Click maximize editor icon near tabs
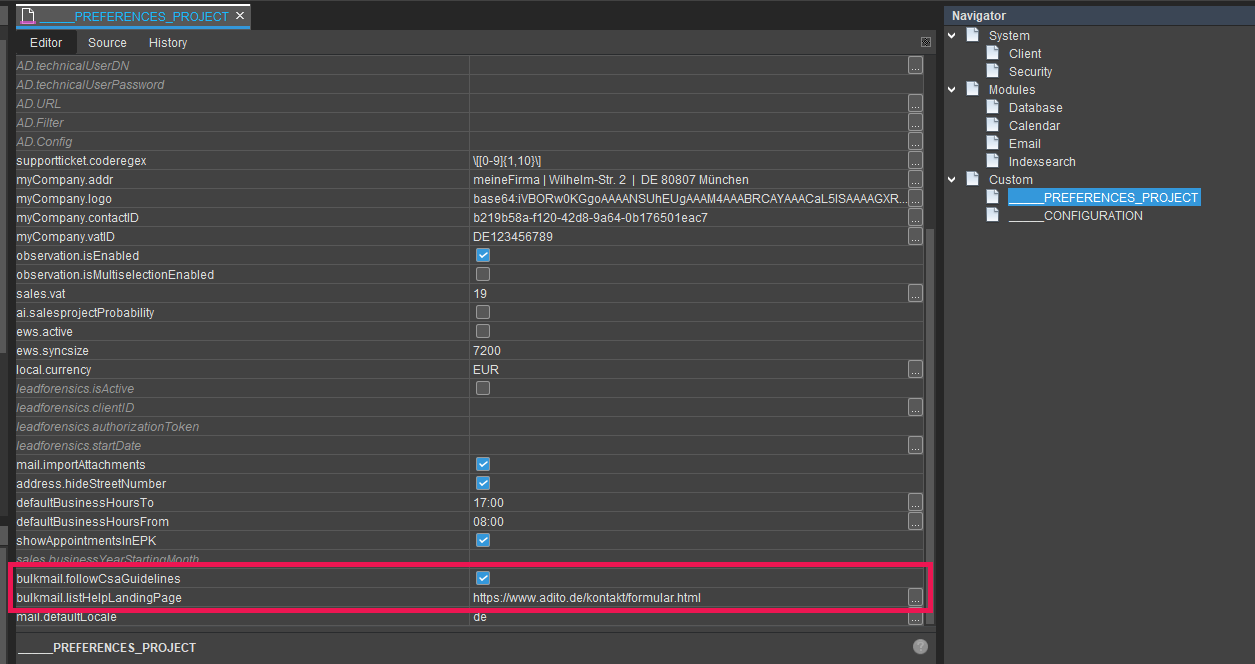 coord(926,42)
